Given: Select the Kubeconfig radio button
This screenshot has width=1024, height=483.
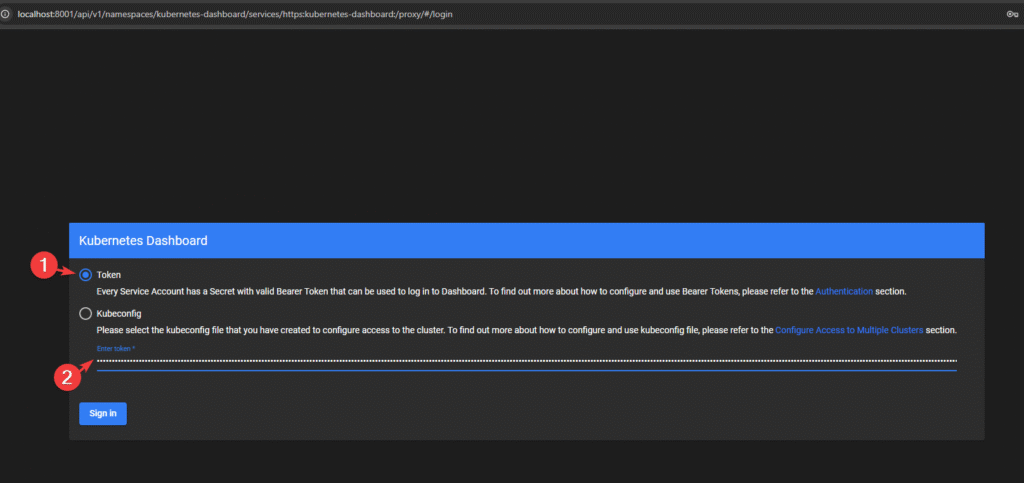Looking at the screenshot, I should [x=85, y=314].
